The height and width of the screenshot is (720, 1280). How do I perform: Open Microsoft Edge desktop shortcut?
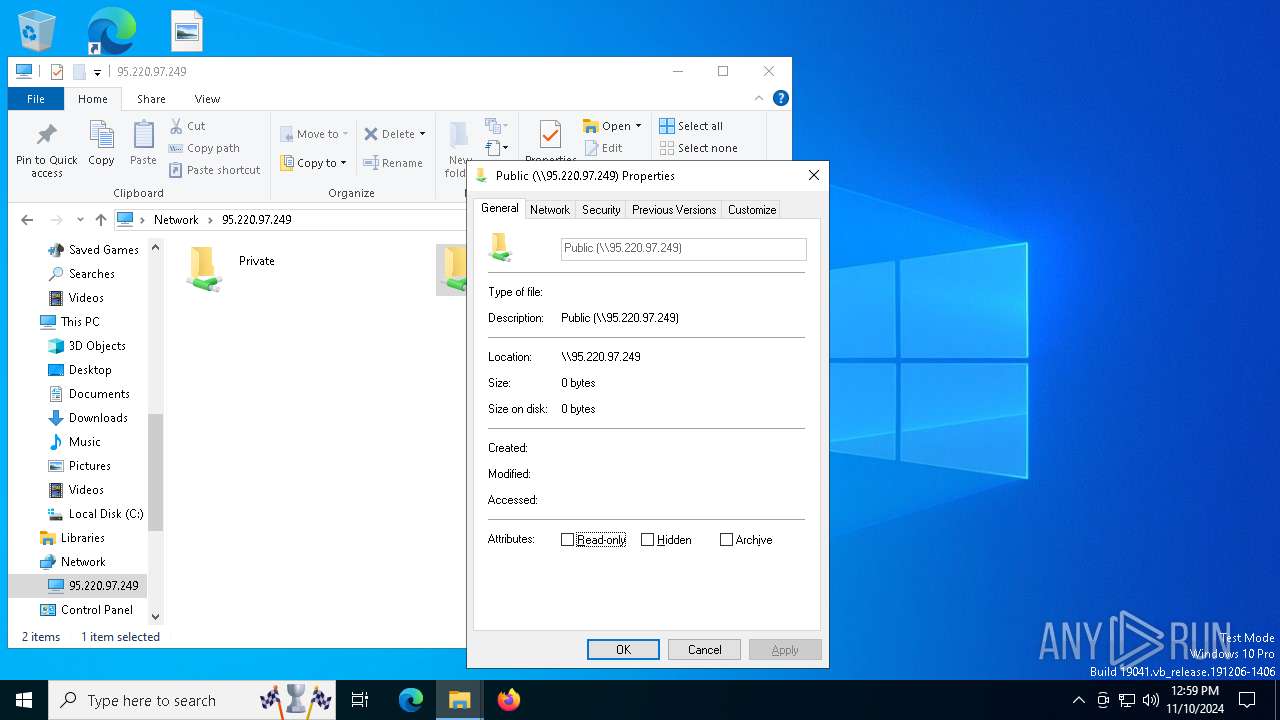click(111, 31)
